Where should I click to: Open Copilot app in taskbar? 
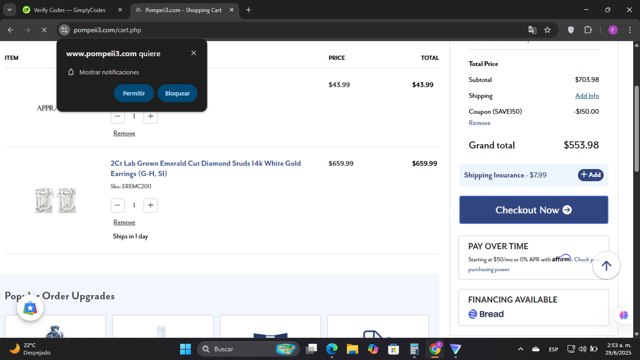(x=373, y=349)
